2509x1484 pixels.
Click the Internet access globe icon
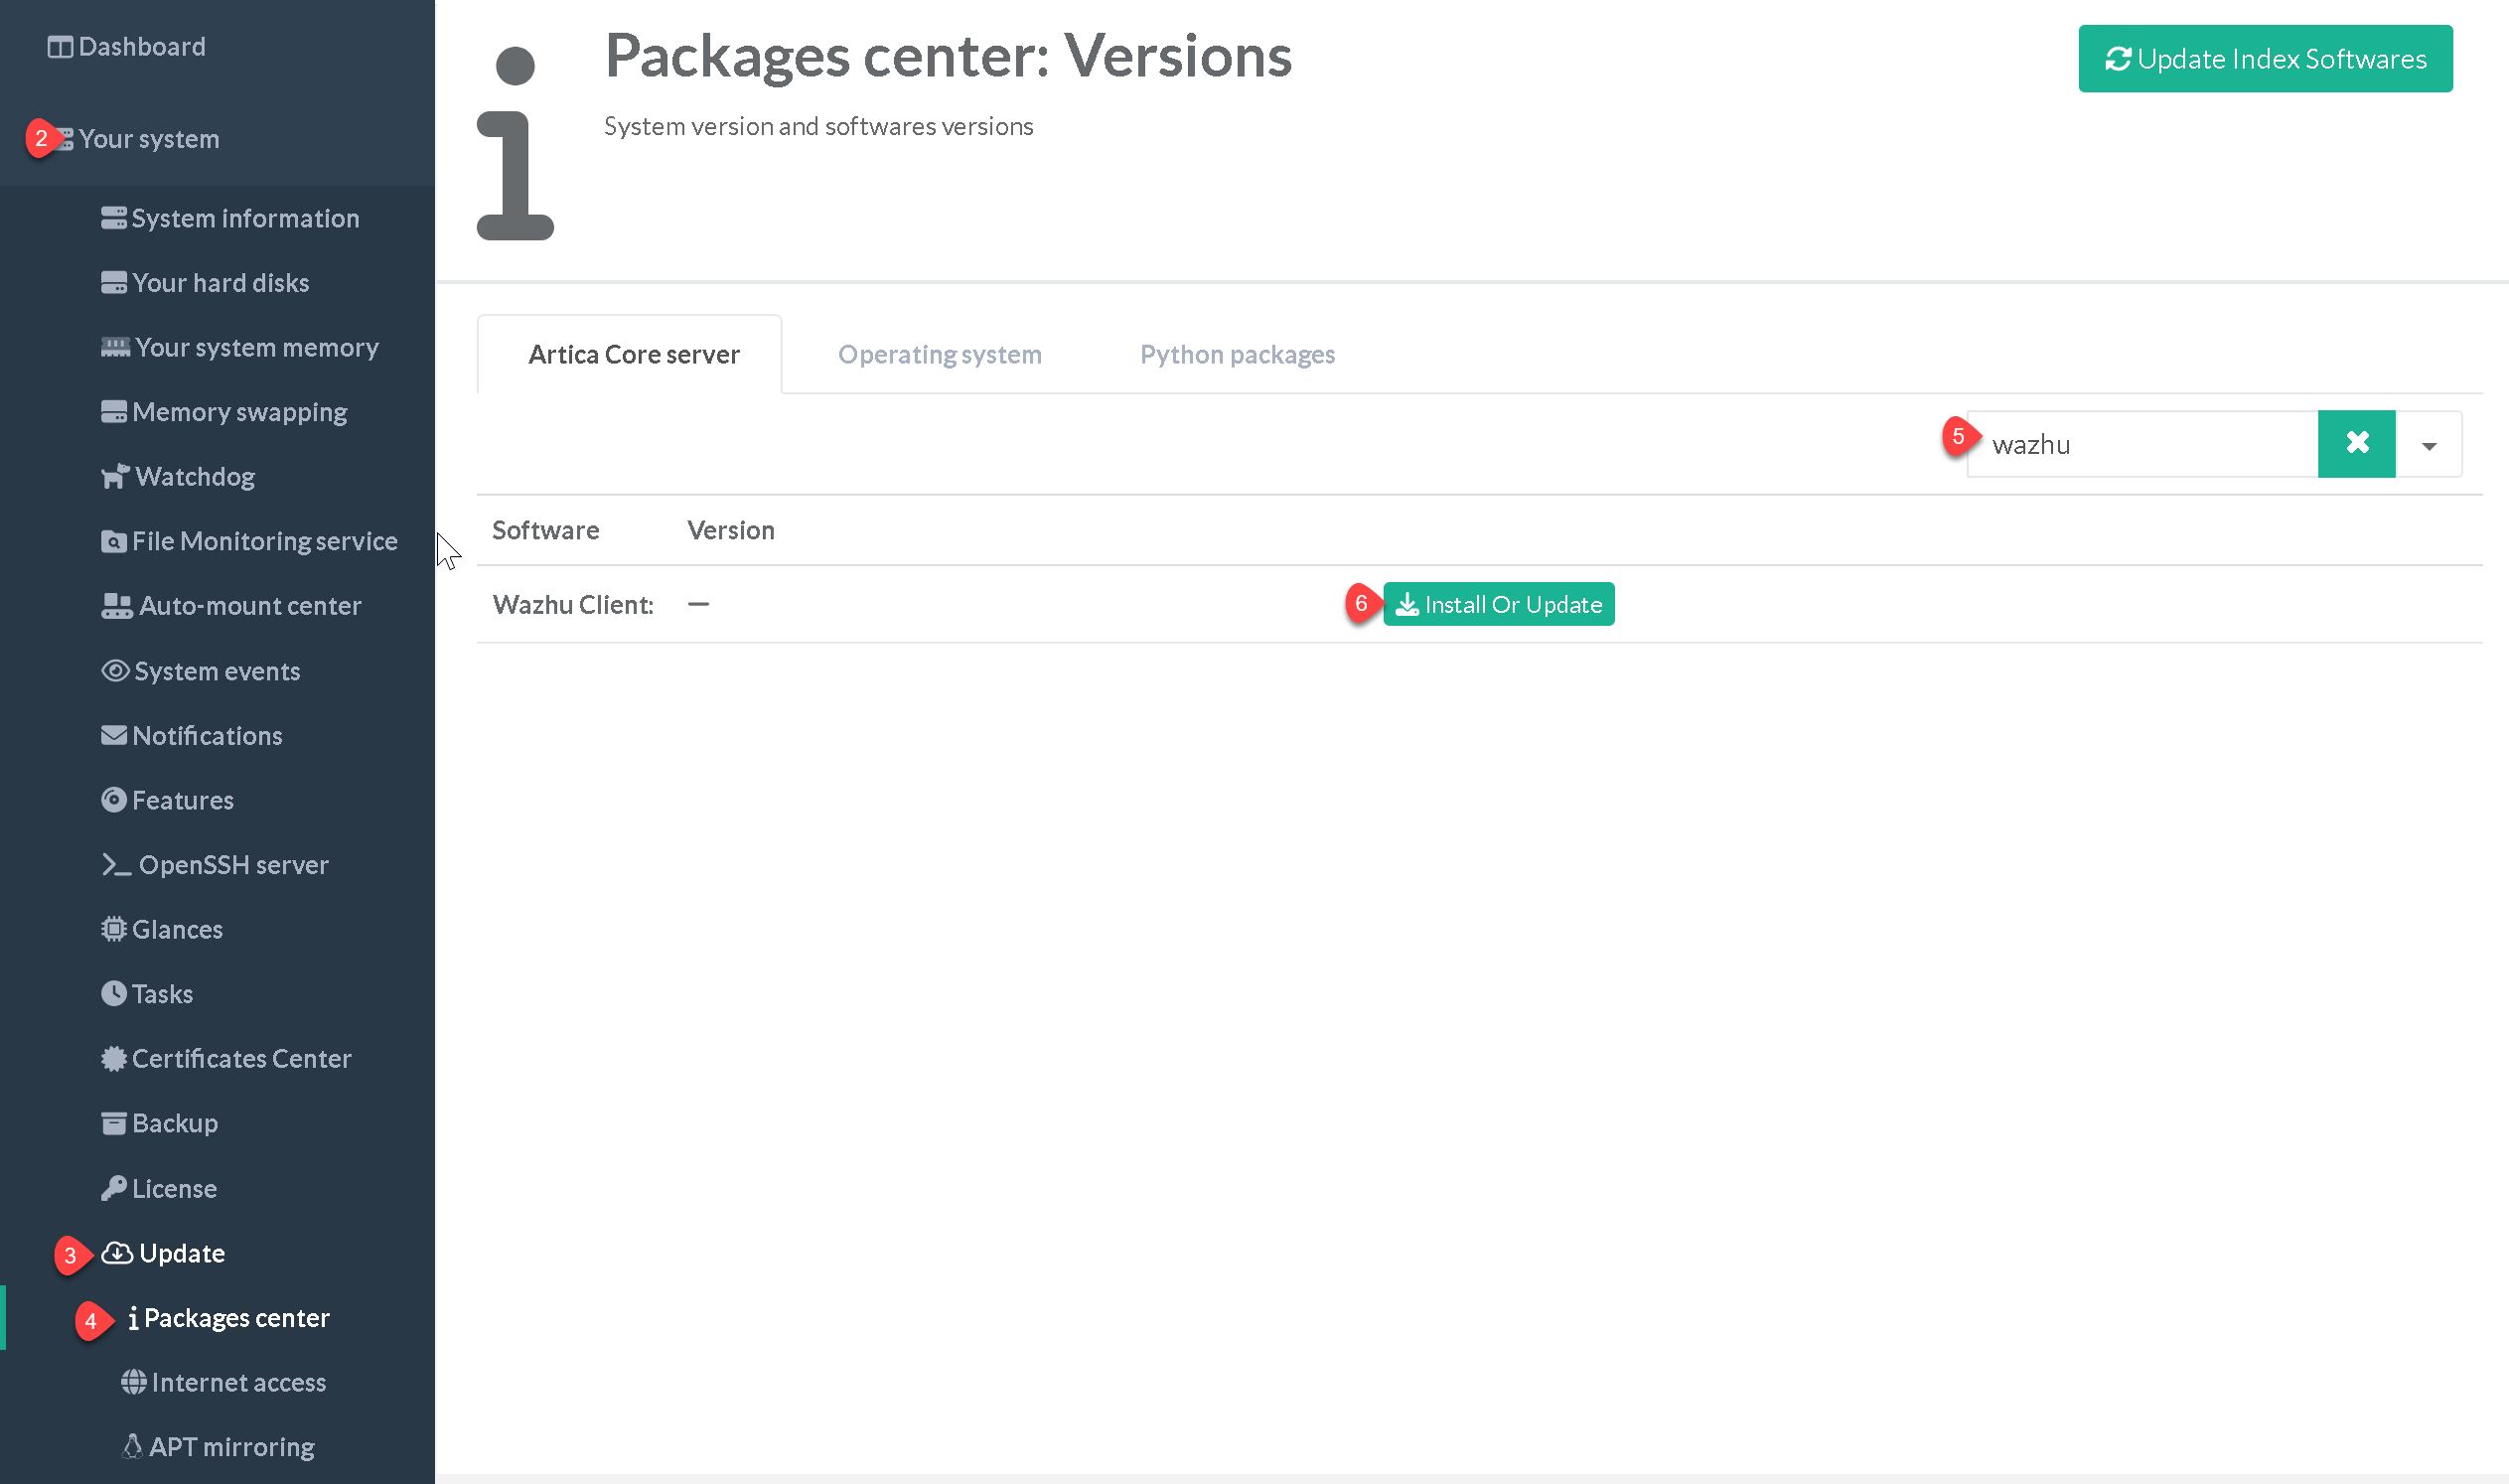[x=133, y=1382]
